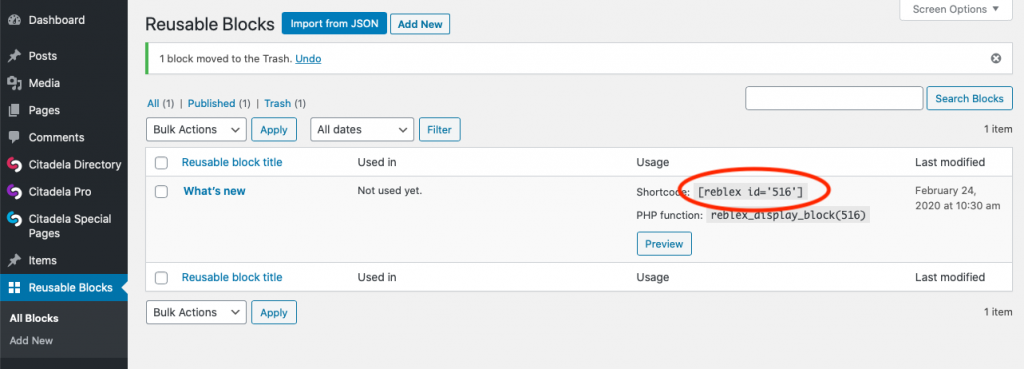The image size is (1024, 369).
Task: Click the Search Blocks button
Action: [x=969, y=99]
